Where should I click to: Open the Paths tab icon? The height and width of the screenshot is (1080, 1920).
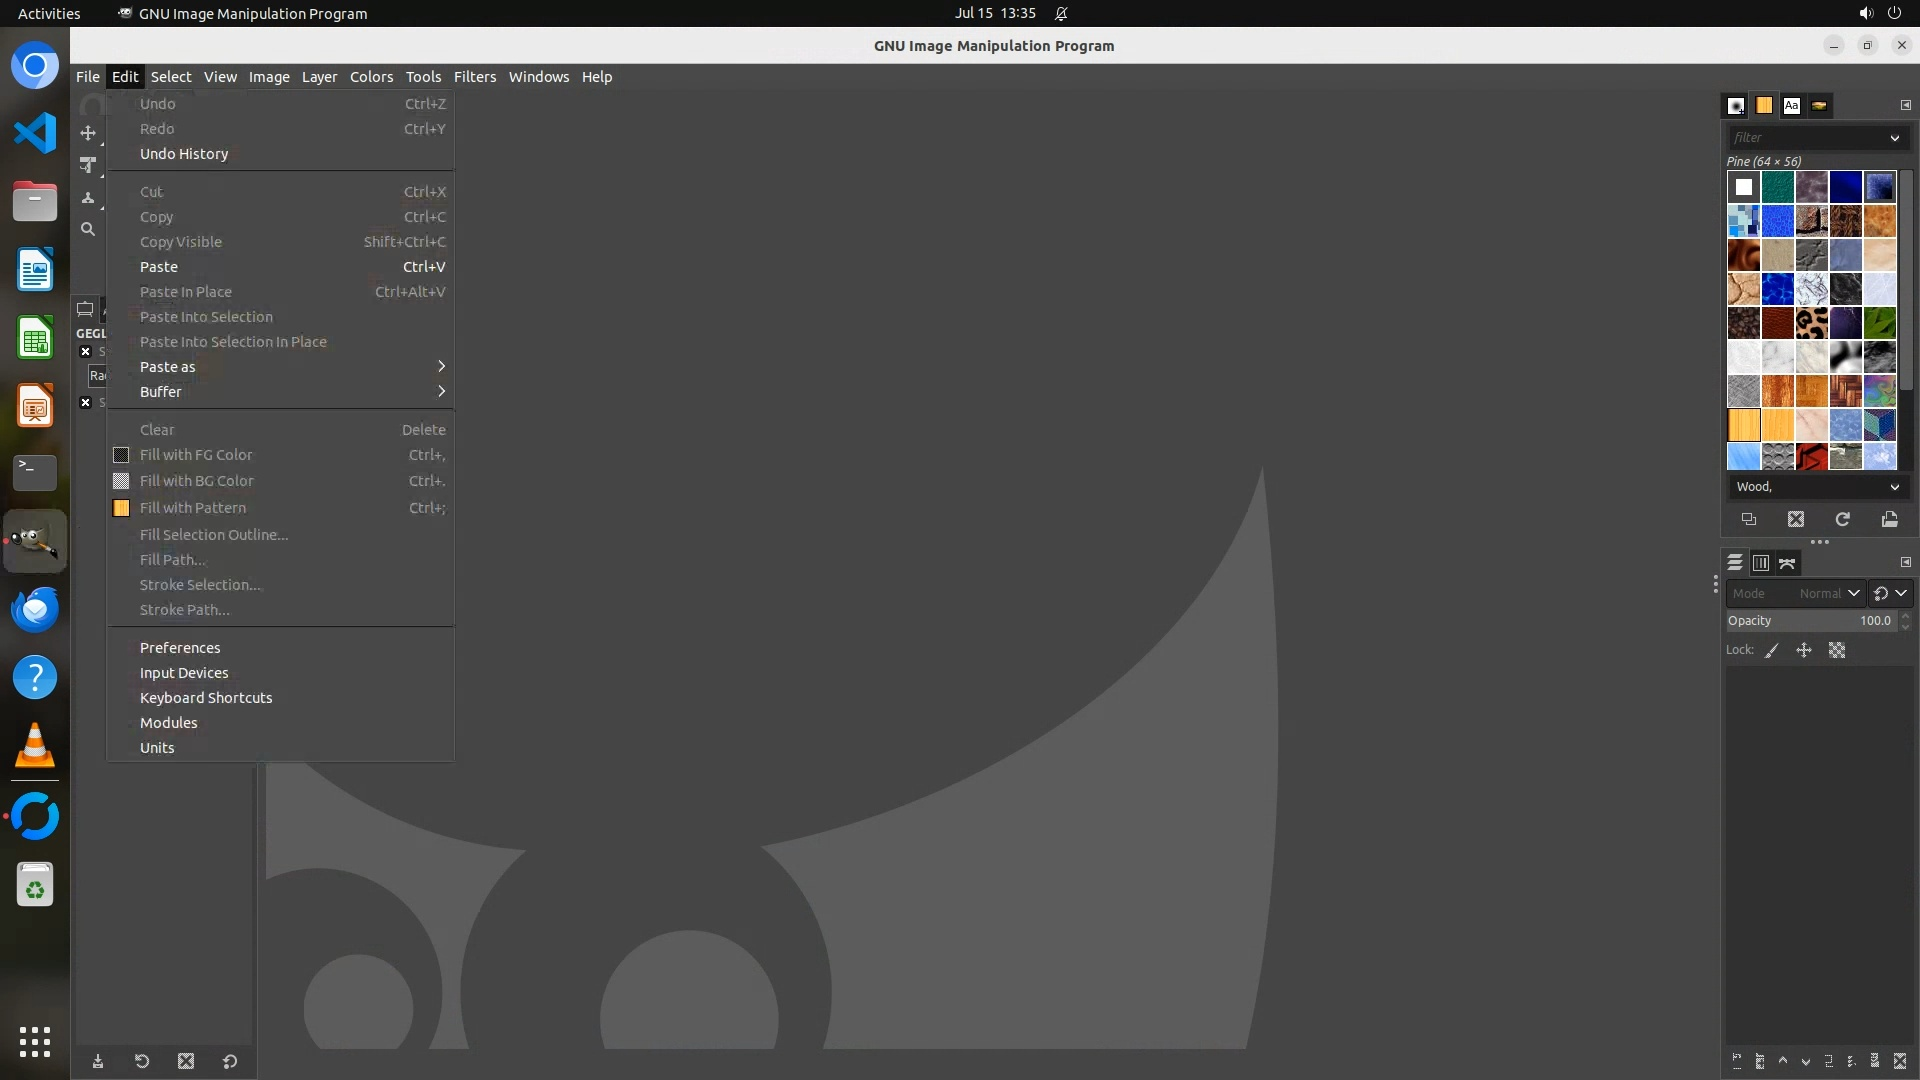[1787, 563]
